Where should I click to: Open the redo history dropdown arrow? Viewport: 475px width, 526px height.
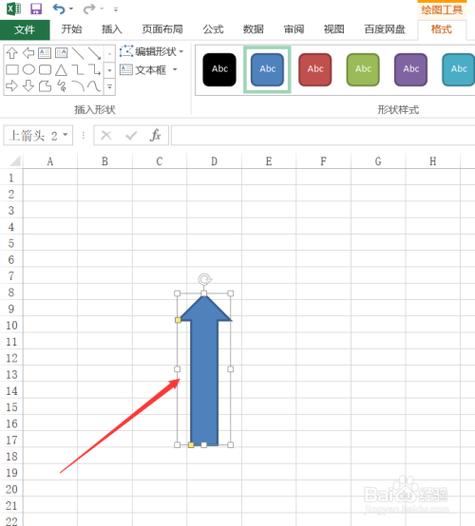pos(101,9)
